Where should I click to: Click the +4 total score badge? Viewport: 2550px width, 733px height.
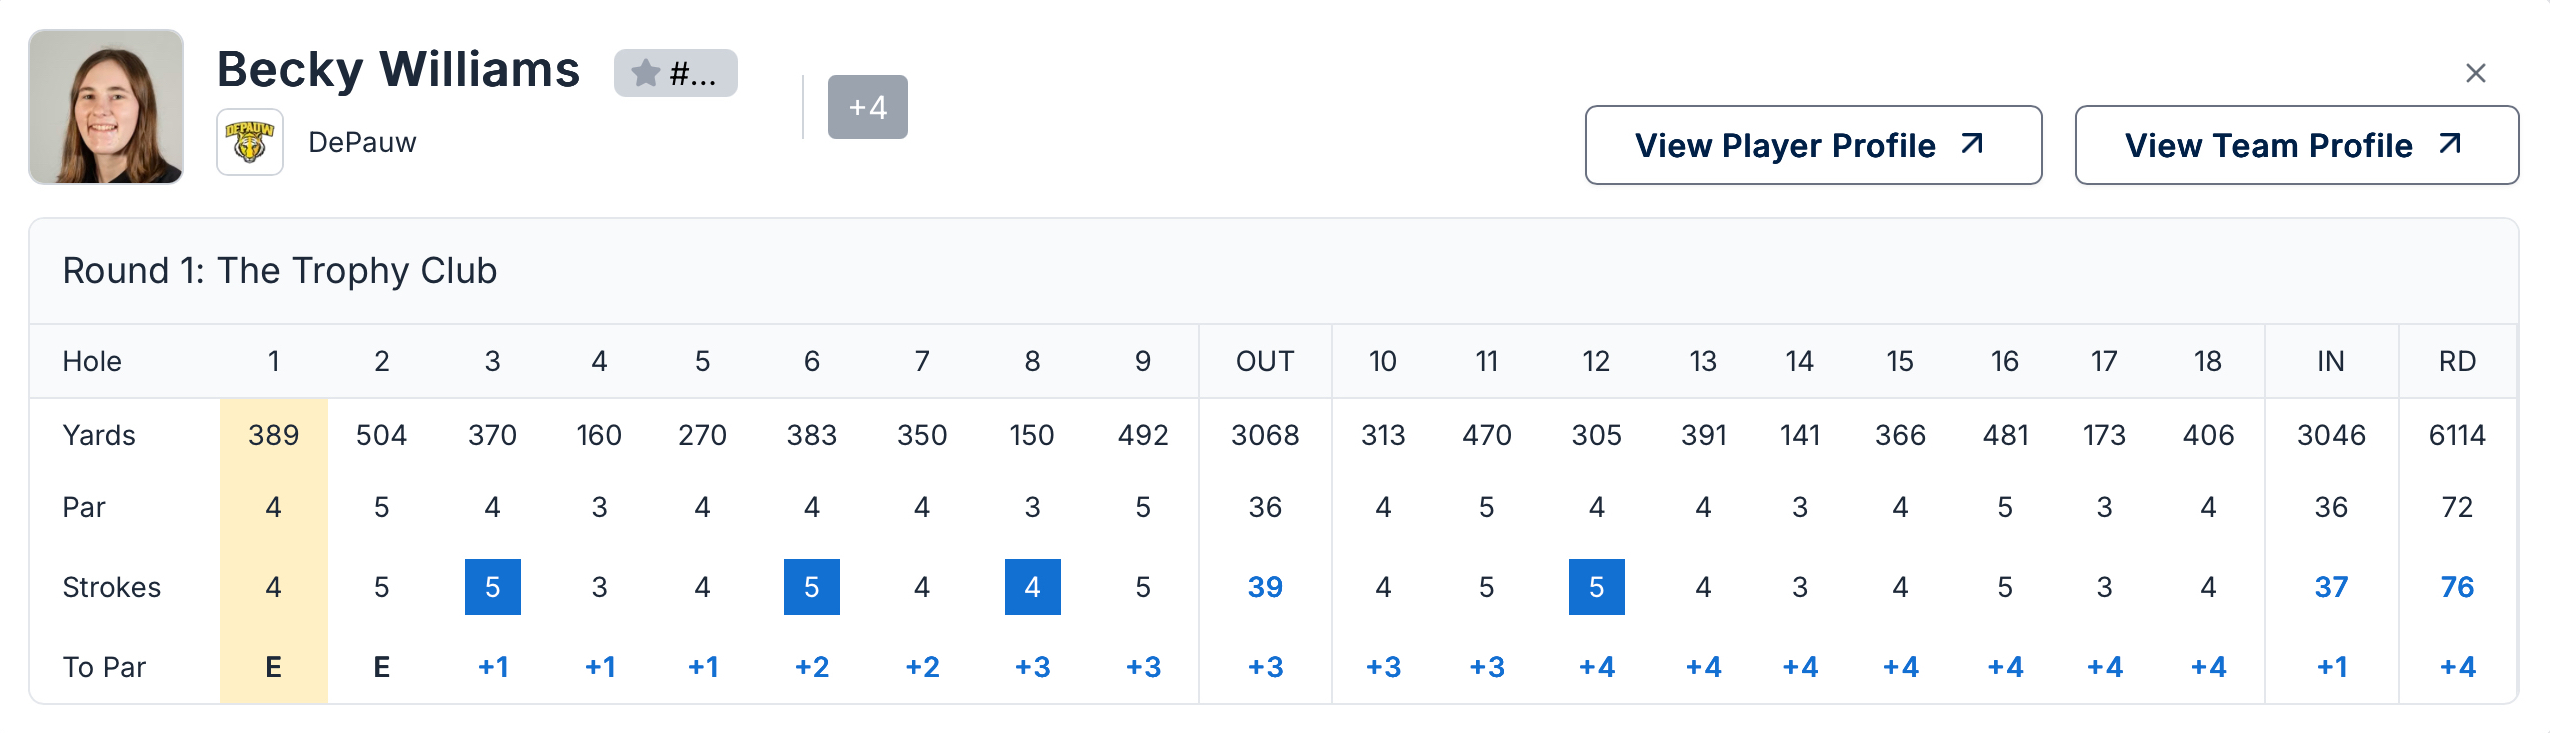pos(867,107)
